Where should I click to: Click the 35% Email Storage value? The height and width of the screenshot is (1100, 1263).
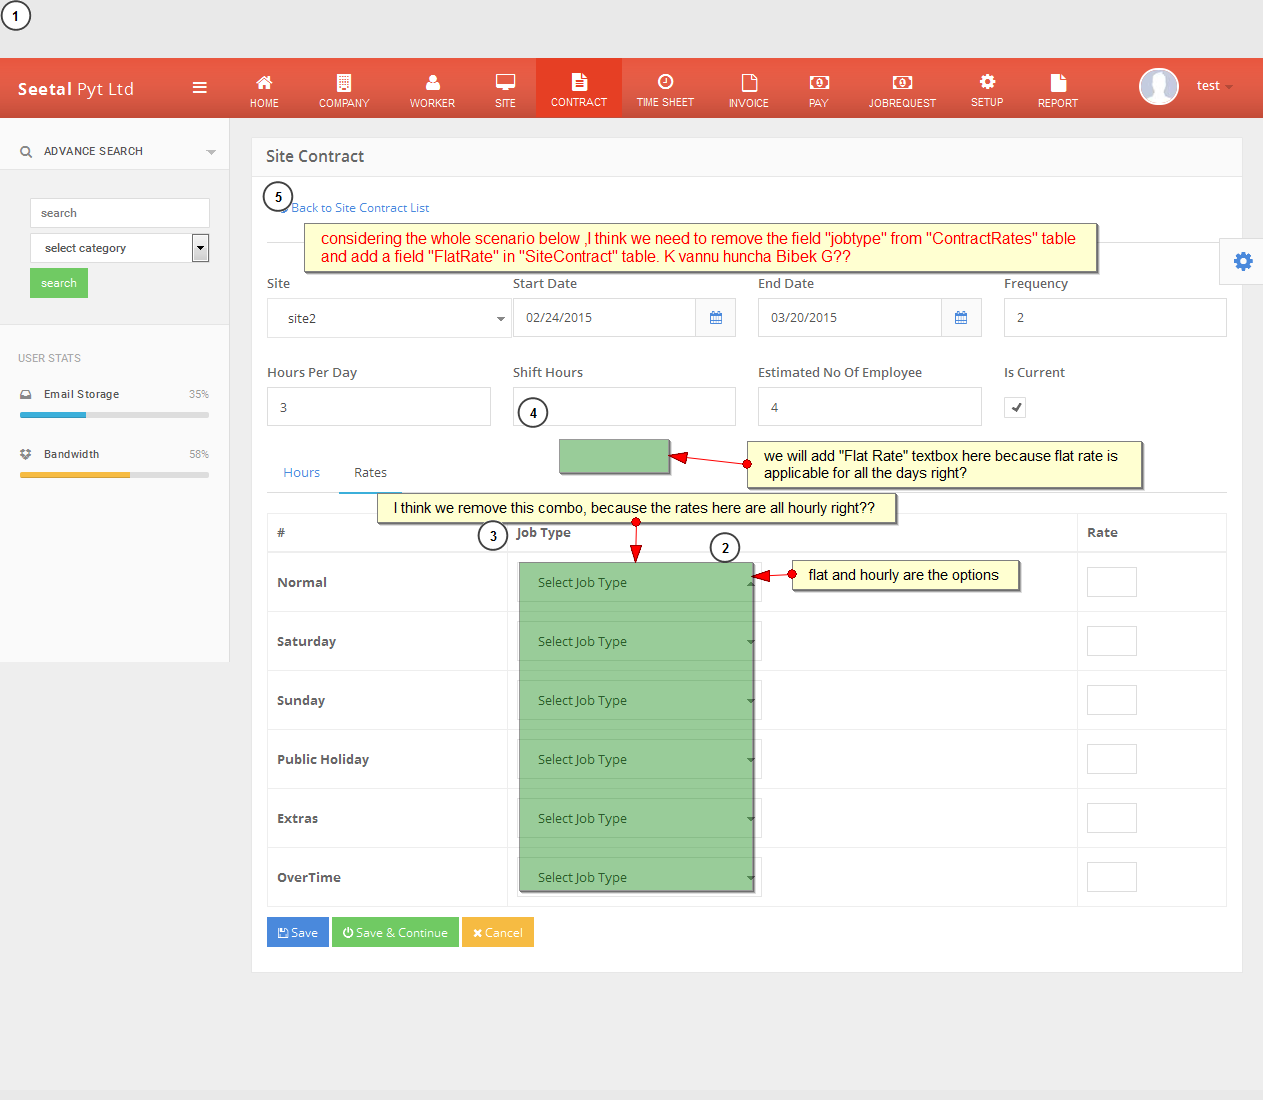click(199, 394)
